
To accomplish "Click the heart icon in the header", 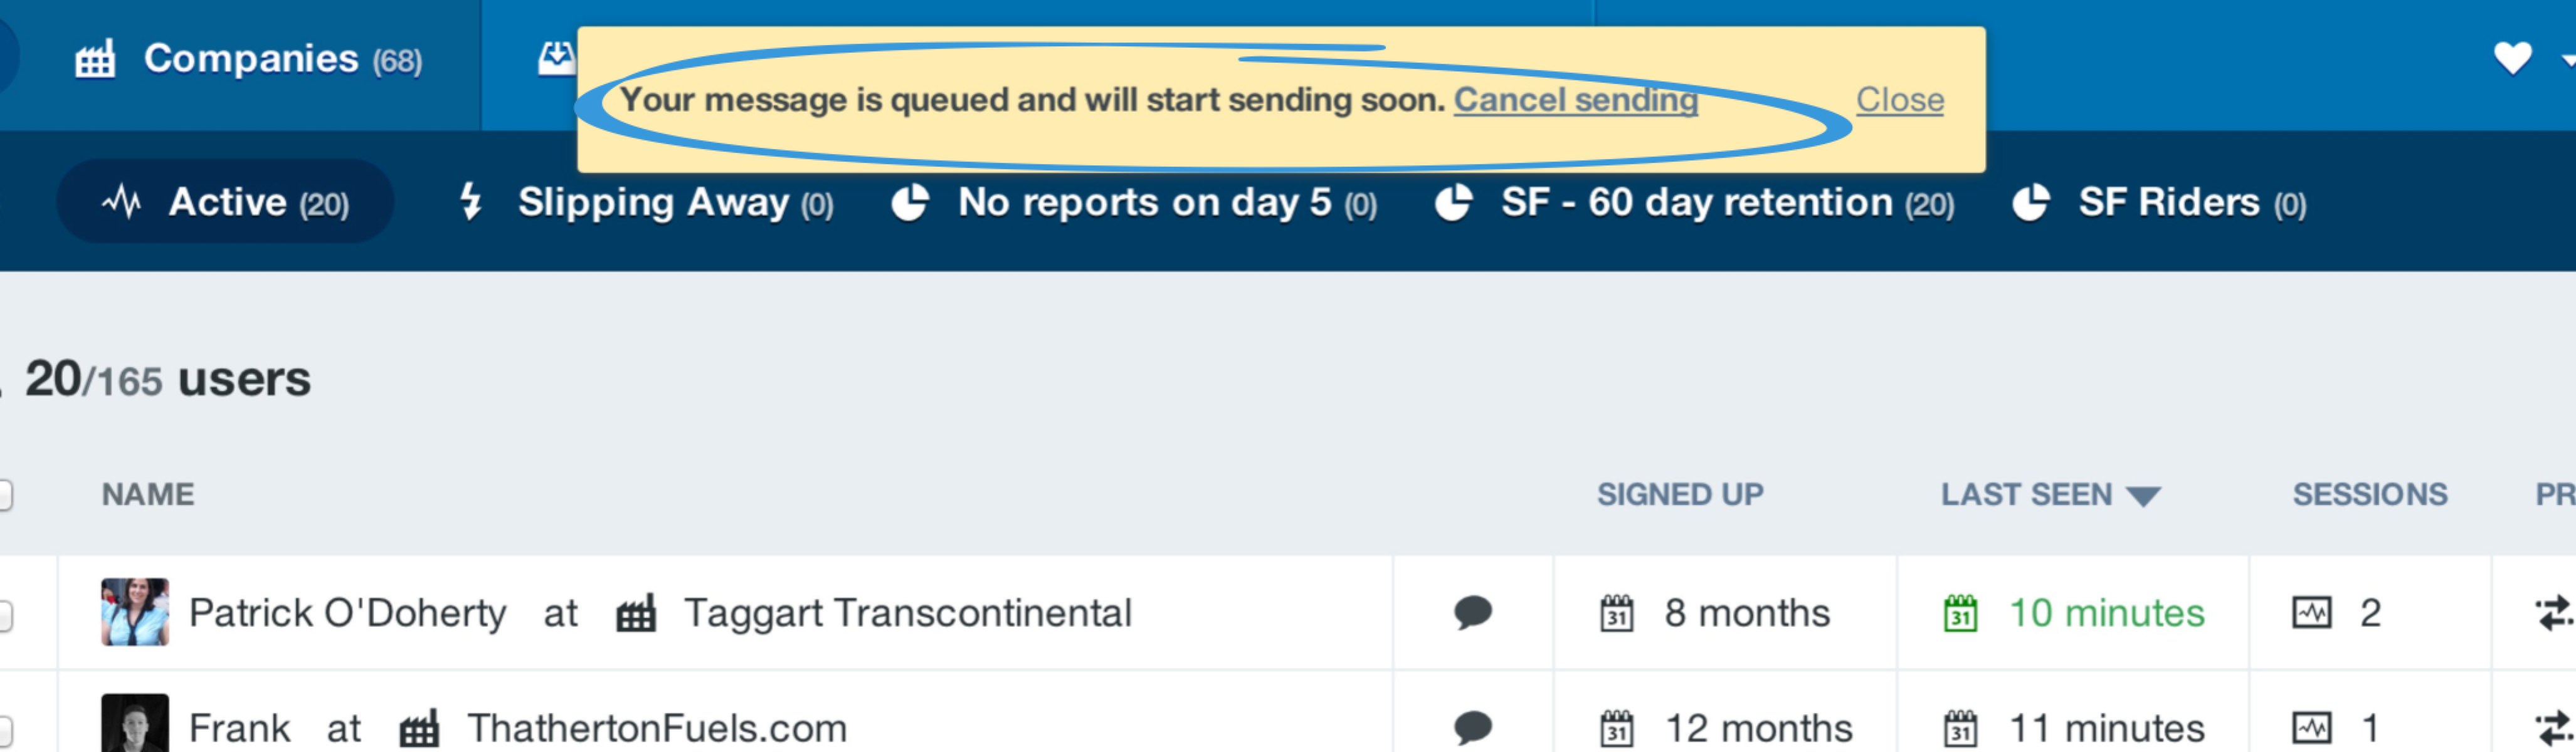I will click(x=2511, y=58).
